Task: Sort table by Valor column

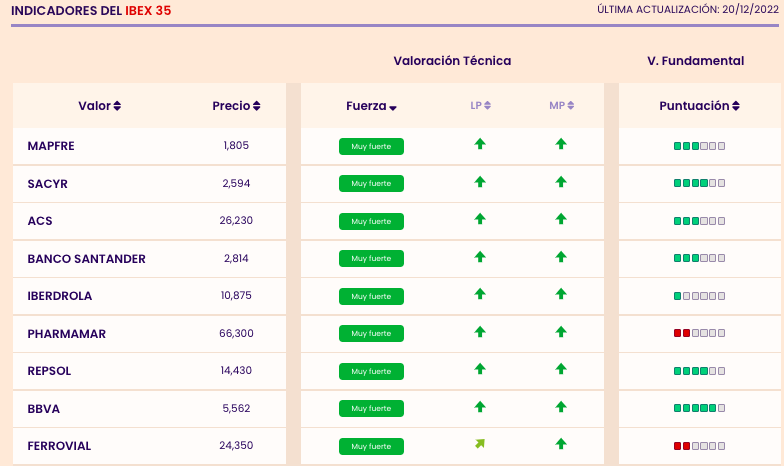Action: [x=100, y=106]
